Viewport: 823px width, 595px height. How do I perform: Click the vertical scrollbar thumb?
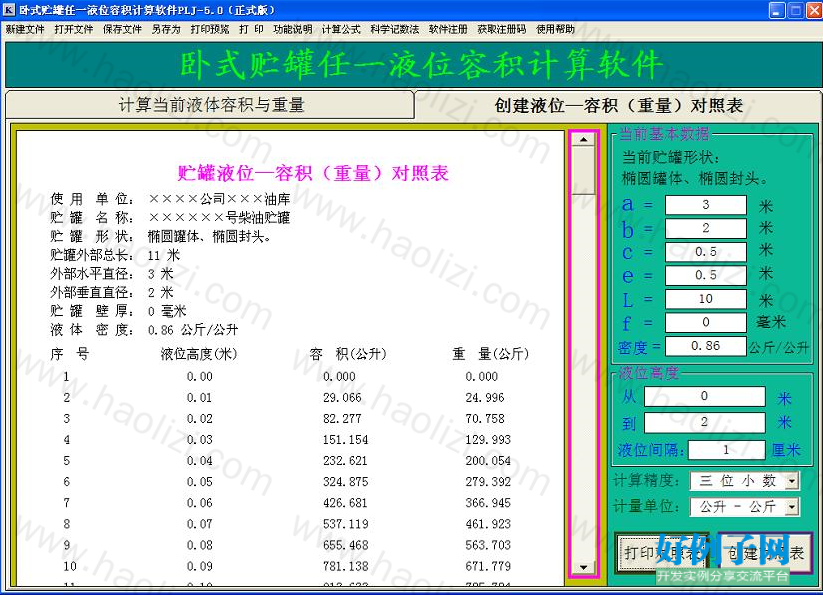(x=583, y=171)
